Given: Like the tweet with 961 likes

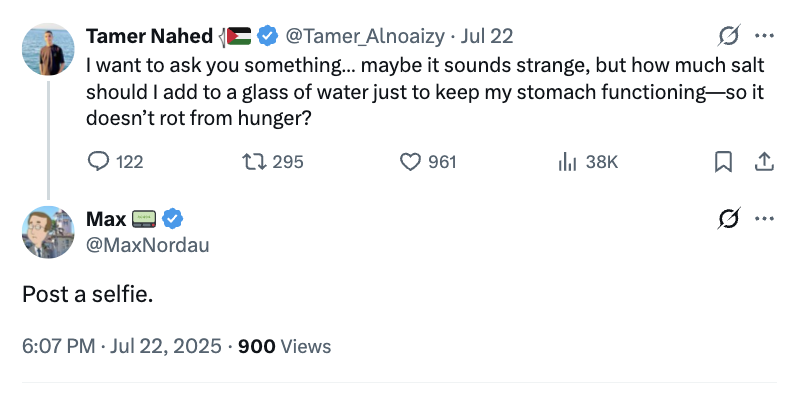Looking at the screenshot, I should coord(428,162).
